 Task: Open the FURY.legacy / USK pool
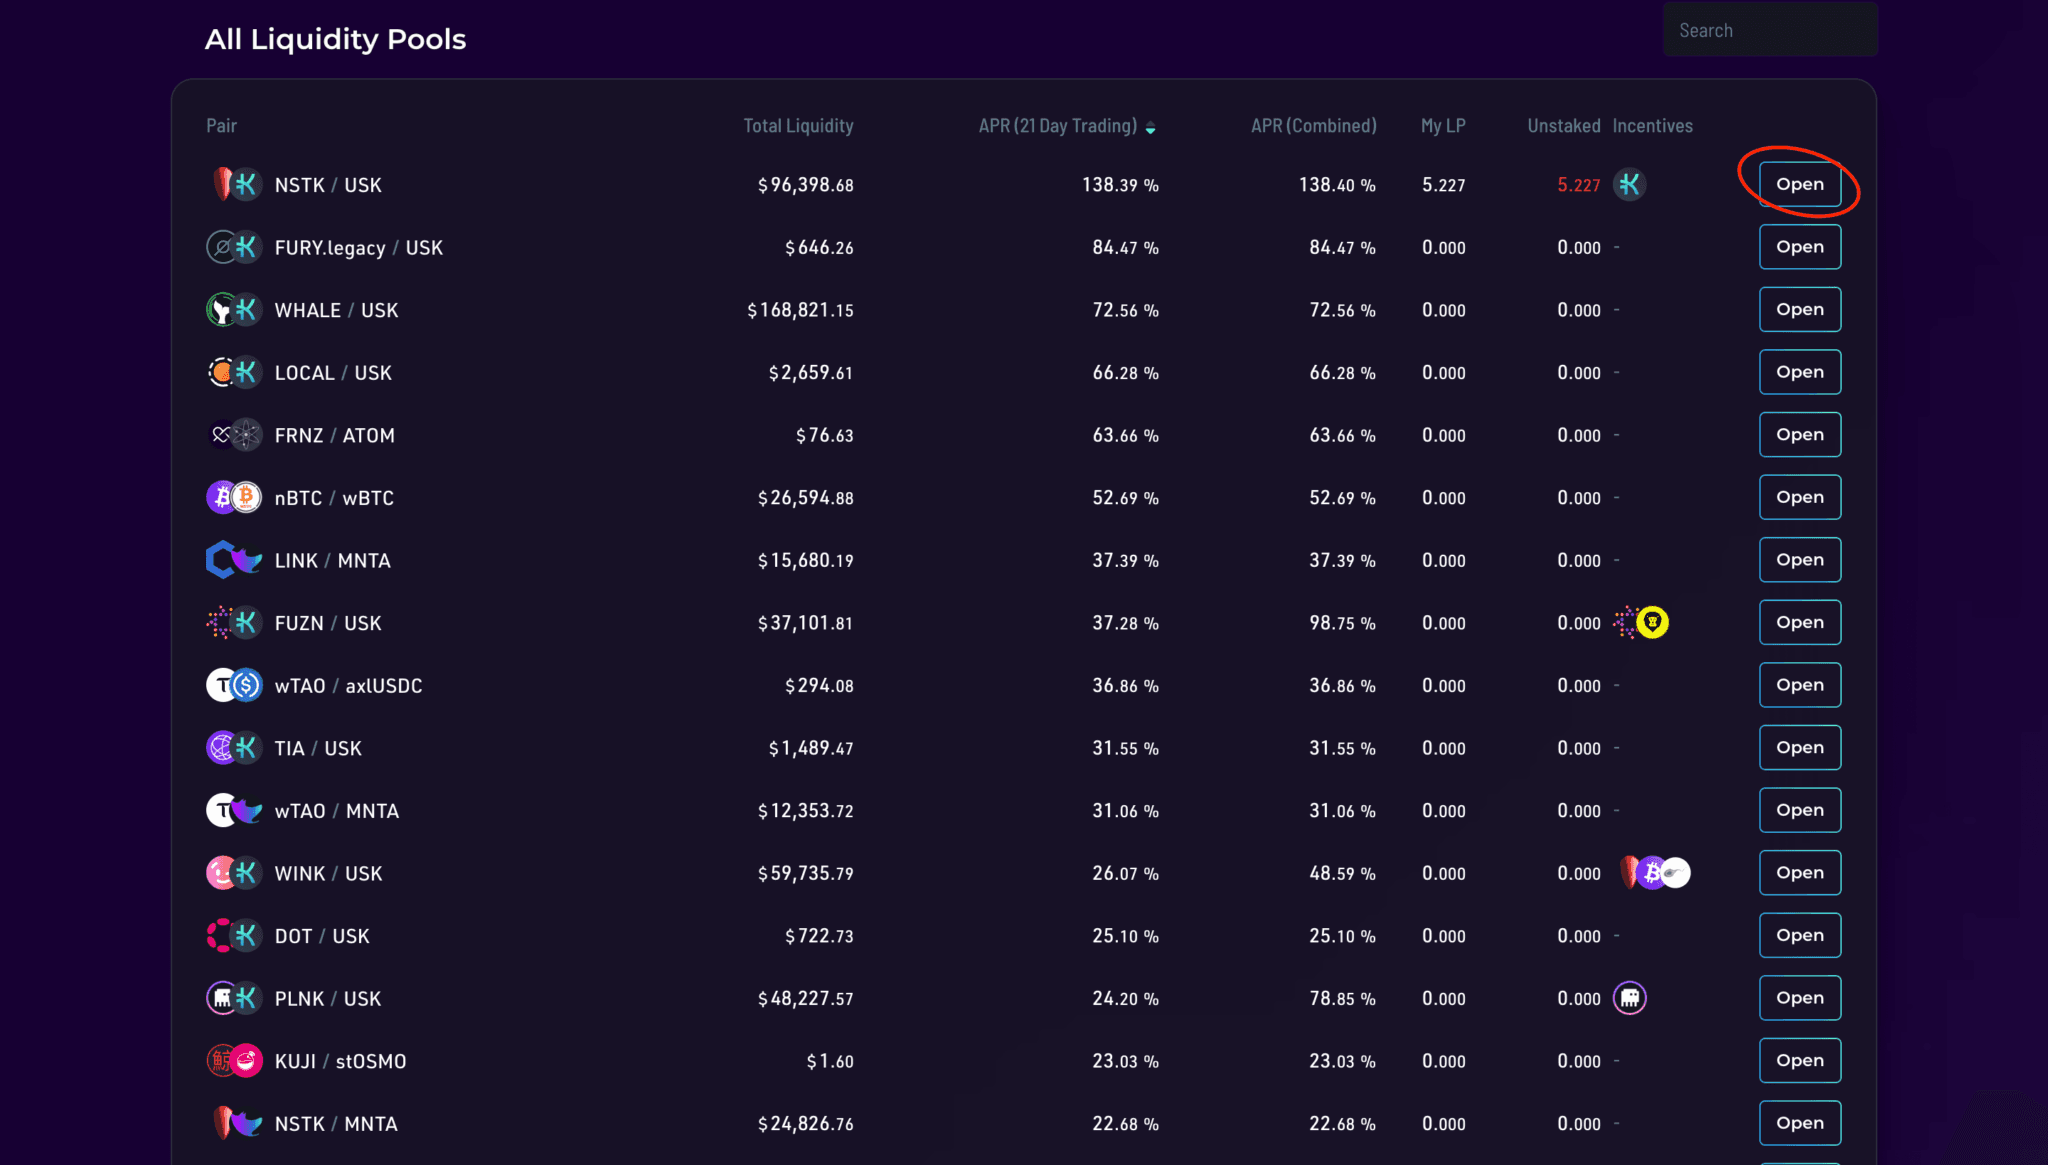click(x=1800, y=247)
